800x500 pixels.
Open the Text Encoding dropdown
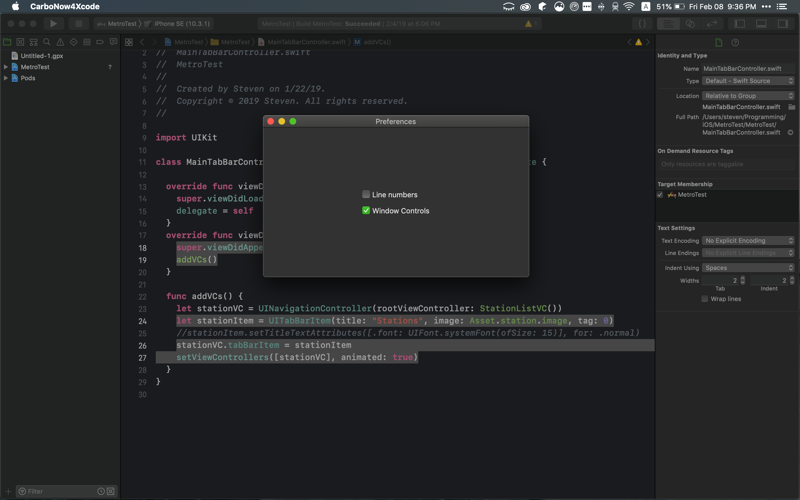pyautogui.click(x=748, y=240)
